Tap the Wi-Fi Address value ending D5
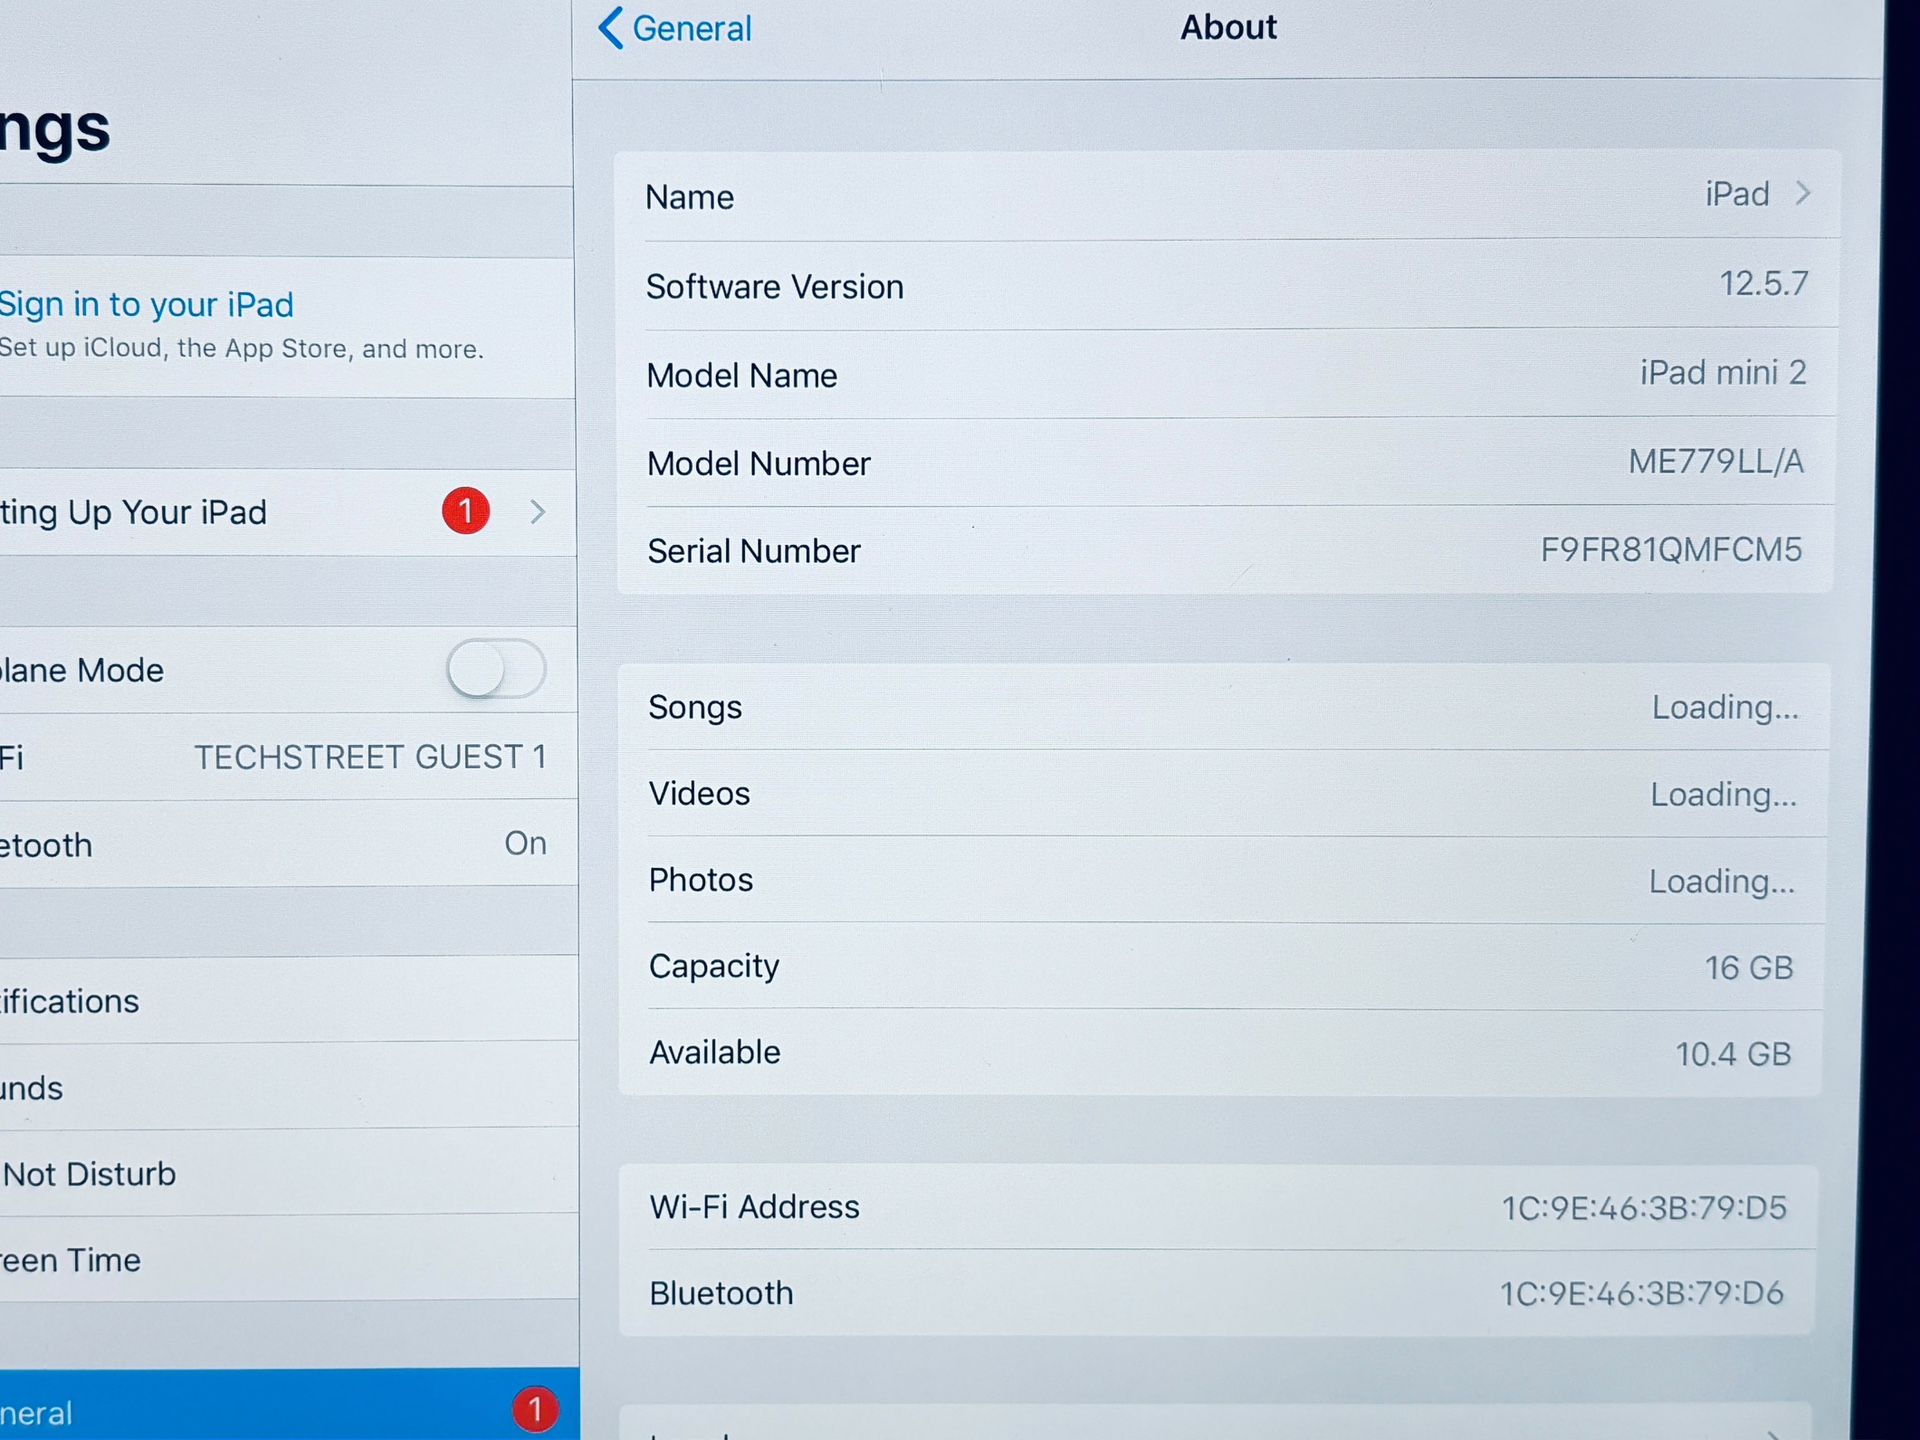Image resolution: width=1920 pixels, height=1440 pixels. coord(1644,1208)
